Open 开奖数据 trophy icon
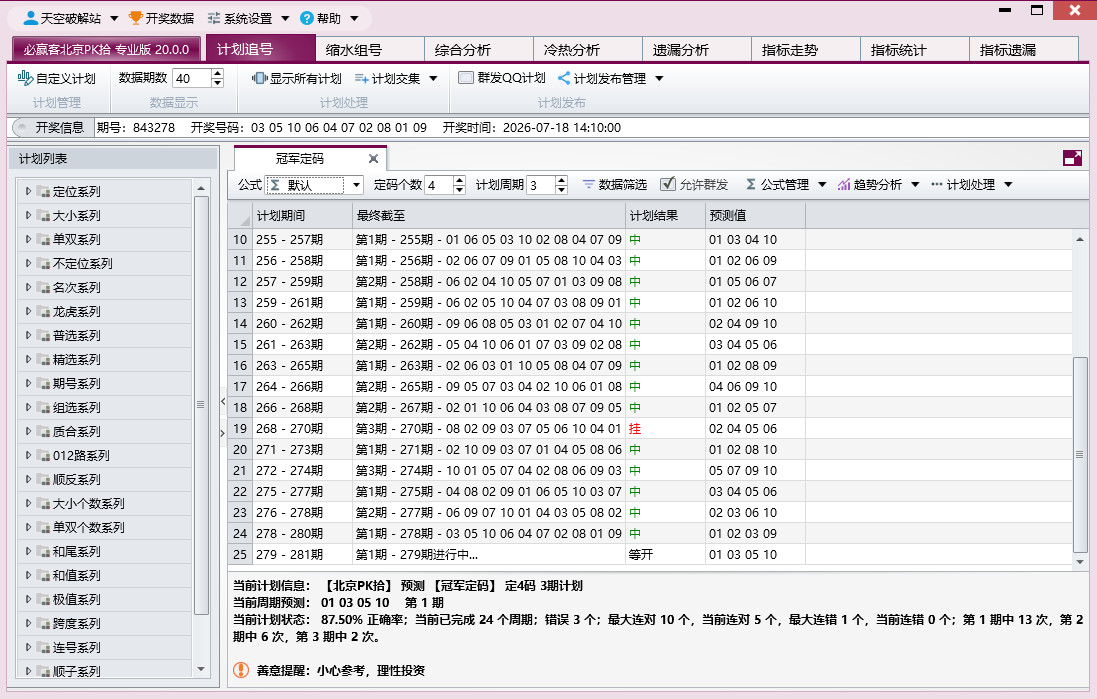The image size is (1097, 699). (x=136, y=18)
